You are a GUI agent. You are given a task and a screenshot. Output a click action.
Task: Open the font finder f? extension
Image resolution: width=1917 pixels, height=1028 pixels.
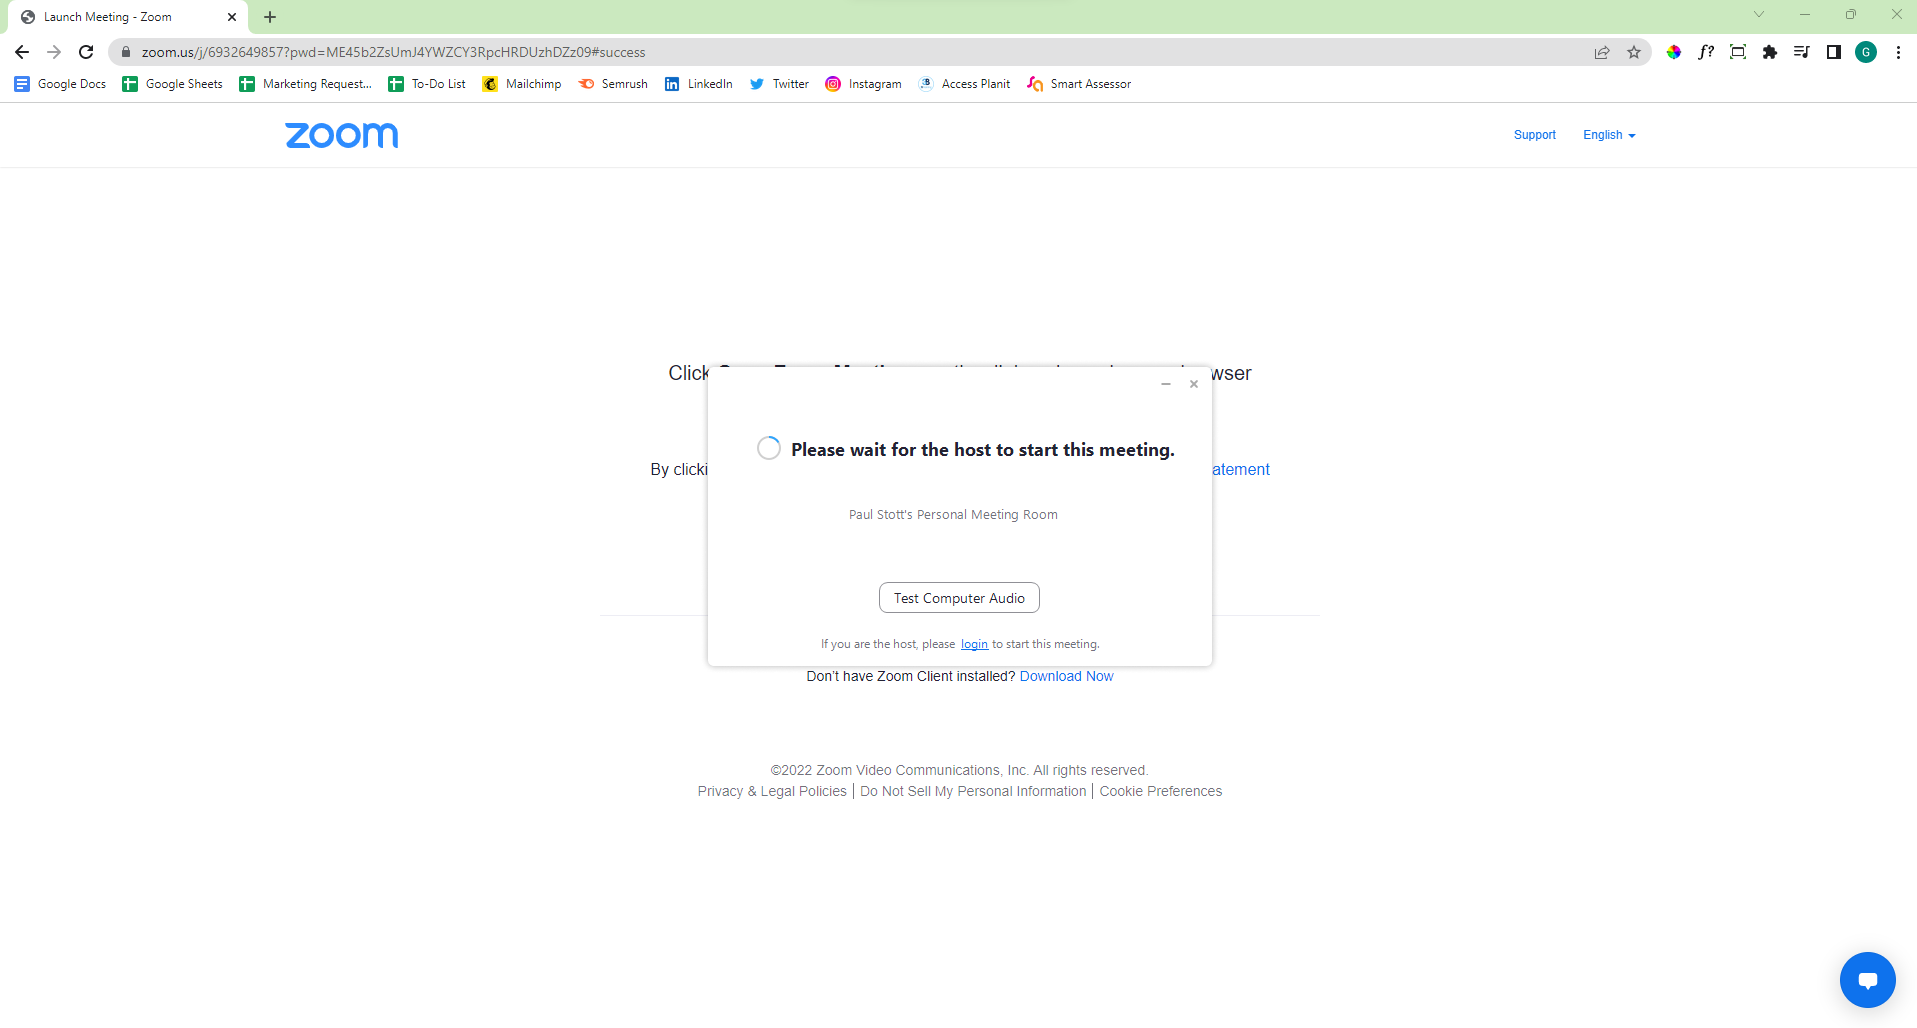coord(1706,52)
